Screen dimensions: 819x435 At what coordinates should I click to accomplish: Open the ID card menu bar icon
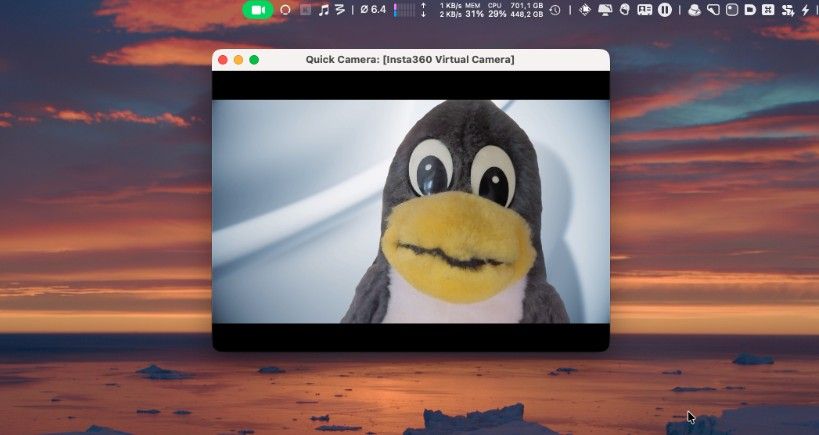click(x=645, y=10)
